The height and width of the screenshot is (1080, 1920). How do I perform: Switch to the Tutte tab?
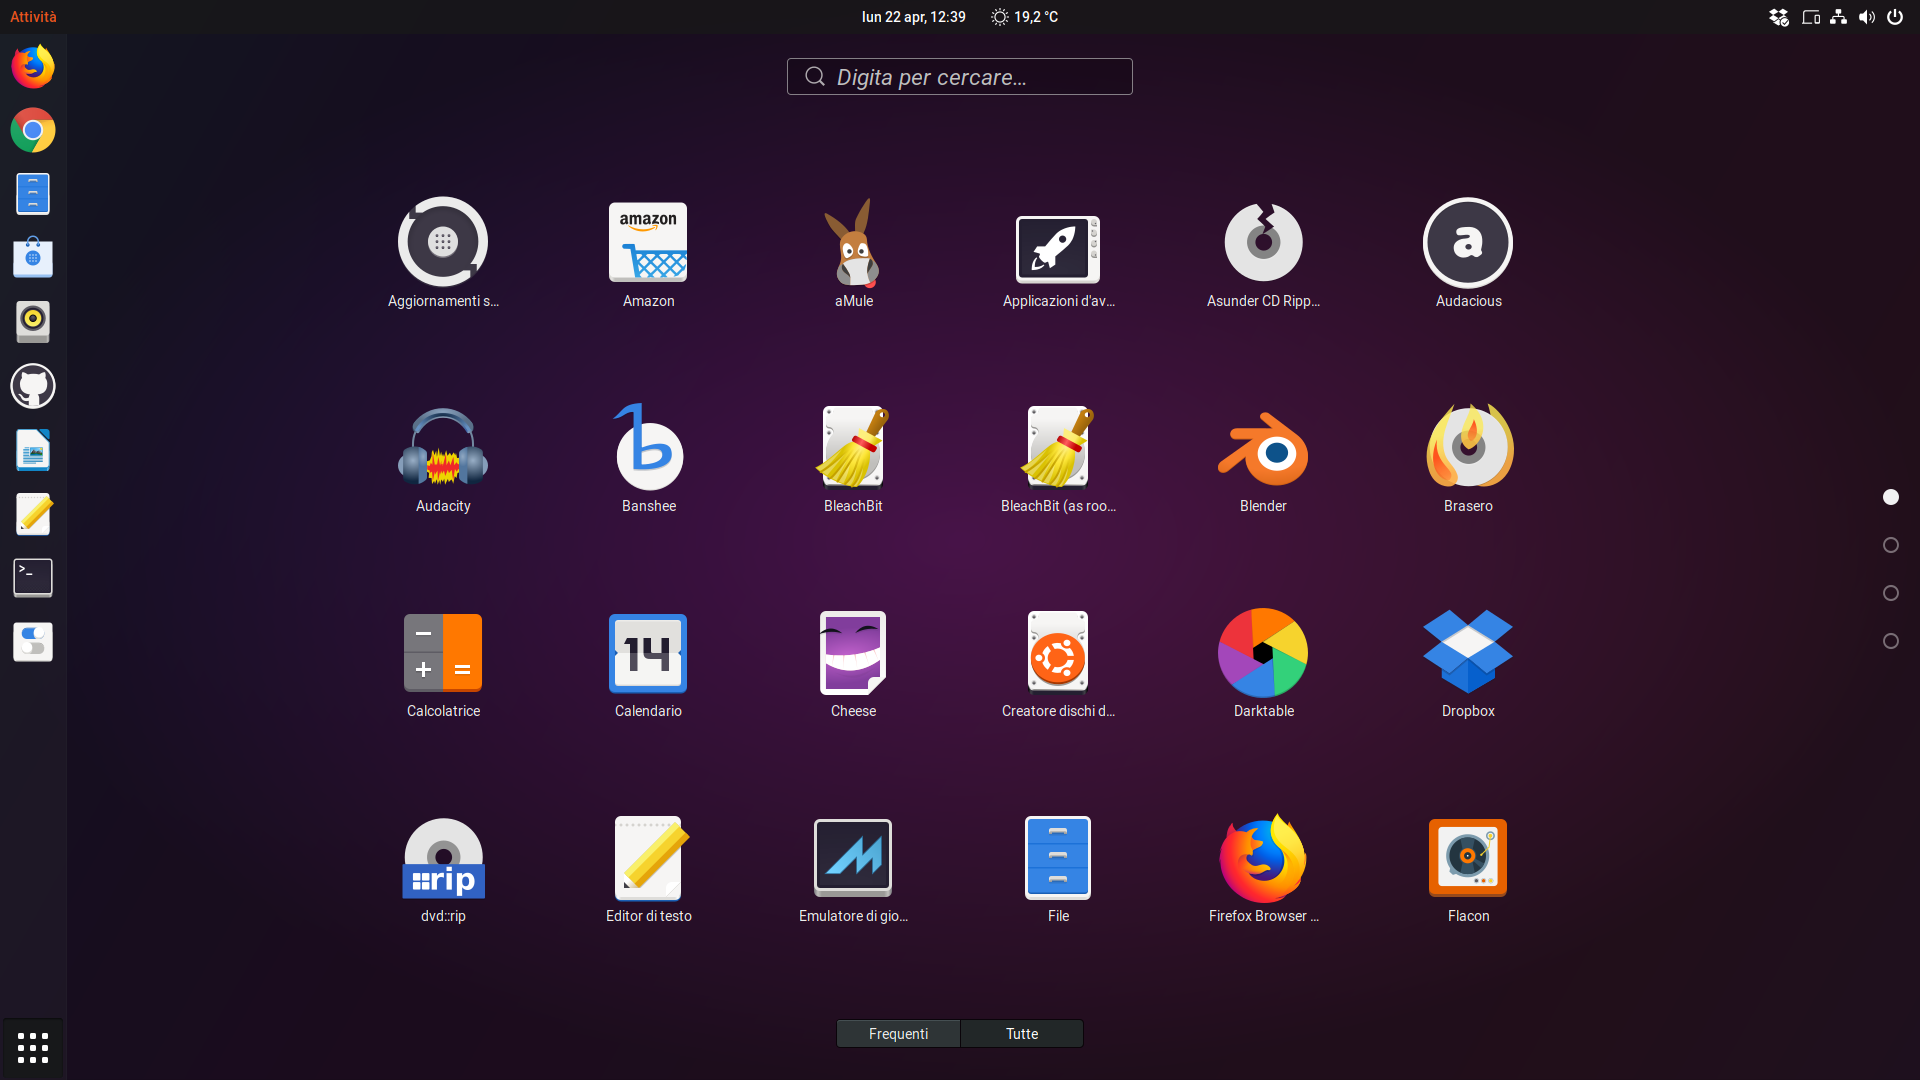coord(1021,1033)
